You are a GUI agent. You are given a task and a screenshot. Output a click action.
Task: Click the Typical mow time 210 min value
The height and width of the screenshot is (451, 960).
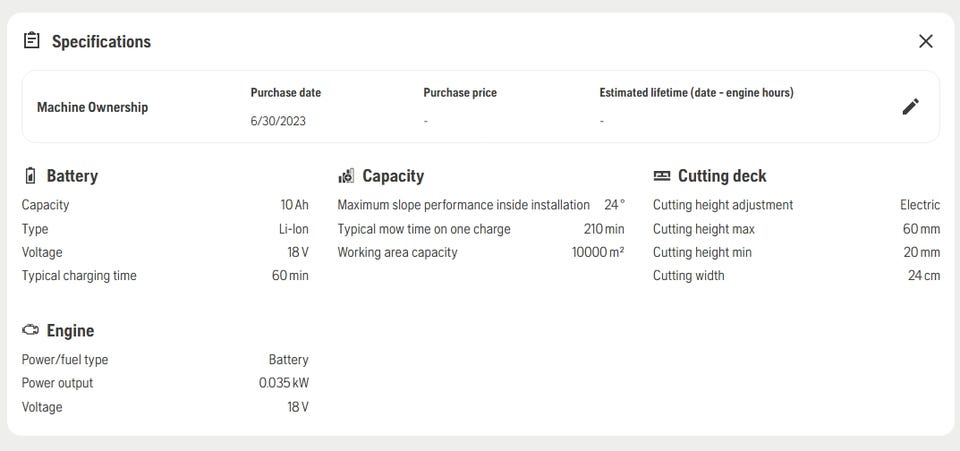pyautogui.click(x=604, y=229)
